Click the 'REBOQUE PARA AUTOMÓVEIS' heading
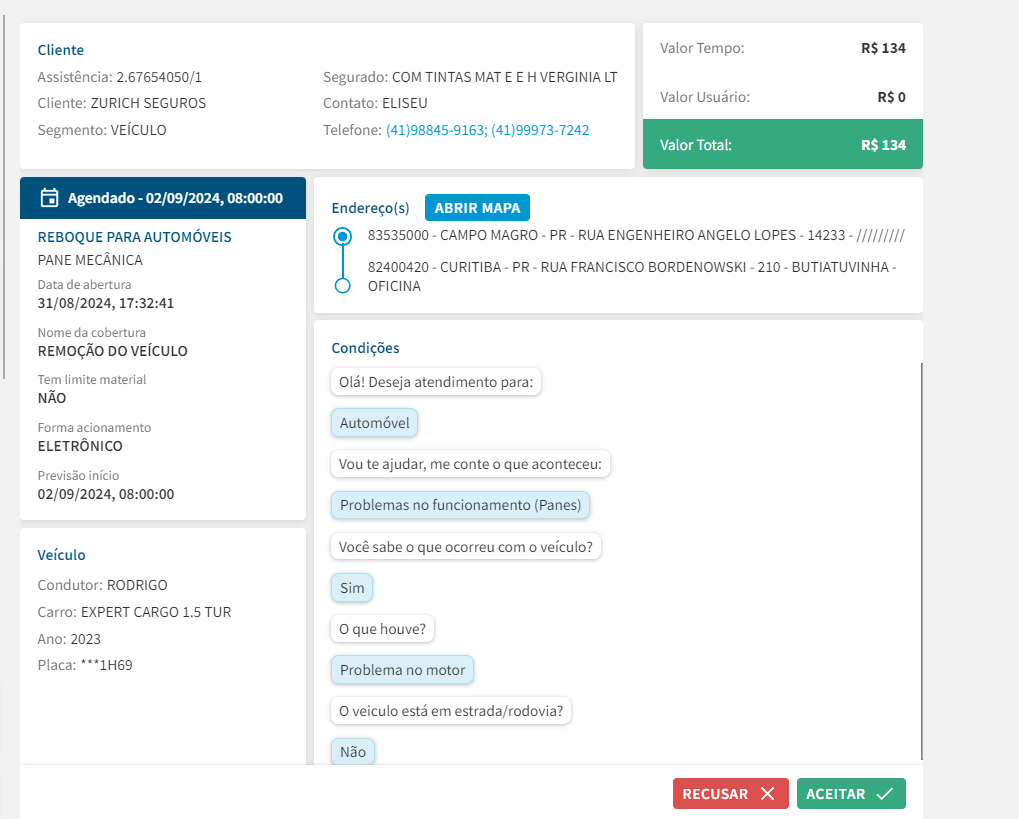The height and width of the screenshot is (819, 1019). pyautogui.click(x=135, y=237)
